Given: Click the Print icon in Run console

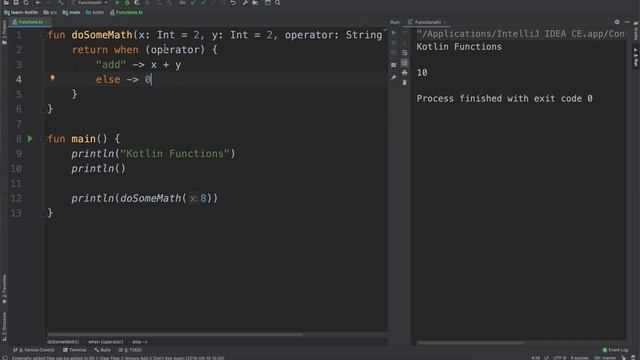Looking at the screenshot, I should pyautogui.click(x=404, y=73).
